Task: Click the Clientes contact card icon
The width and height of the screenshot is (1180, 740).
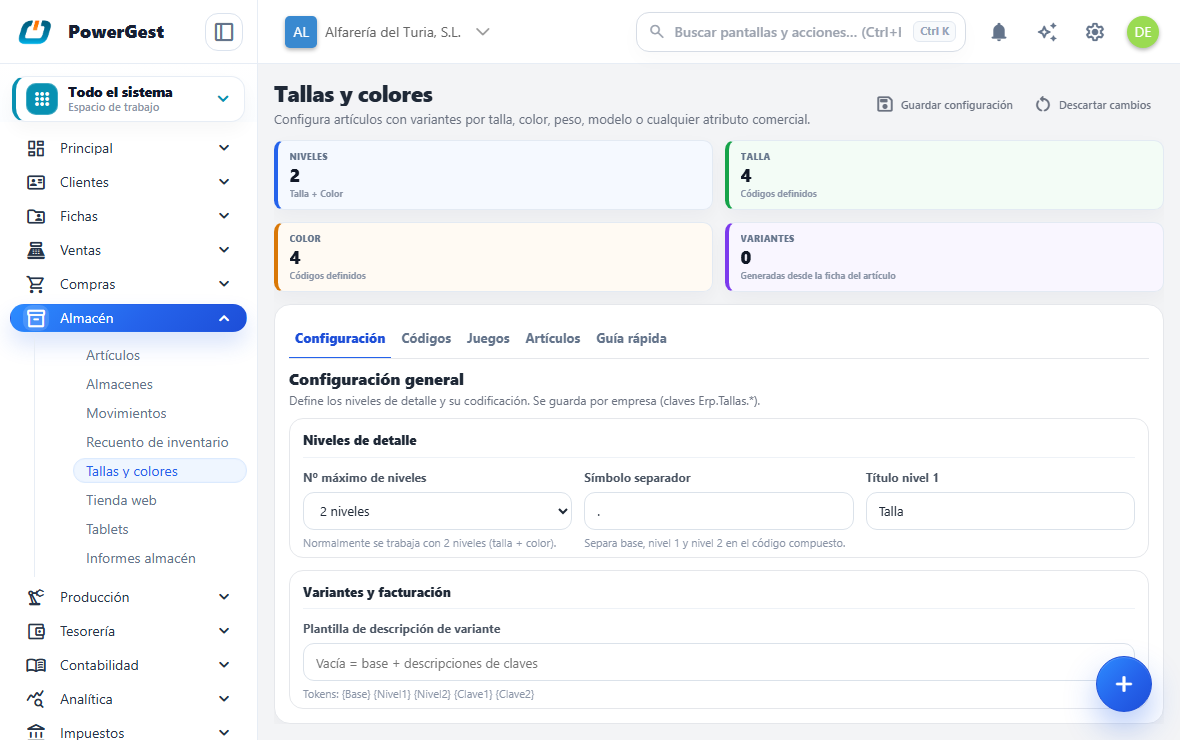Action: (x=36, y=182)
